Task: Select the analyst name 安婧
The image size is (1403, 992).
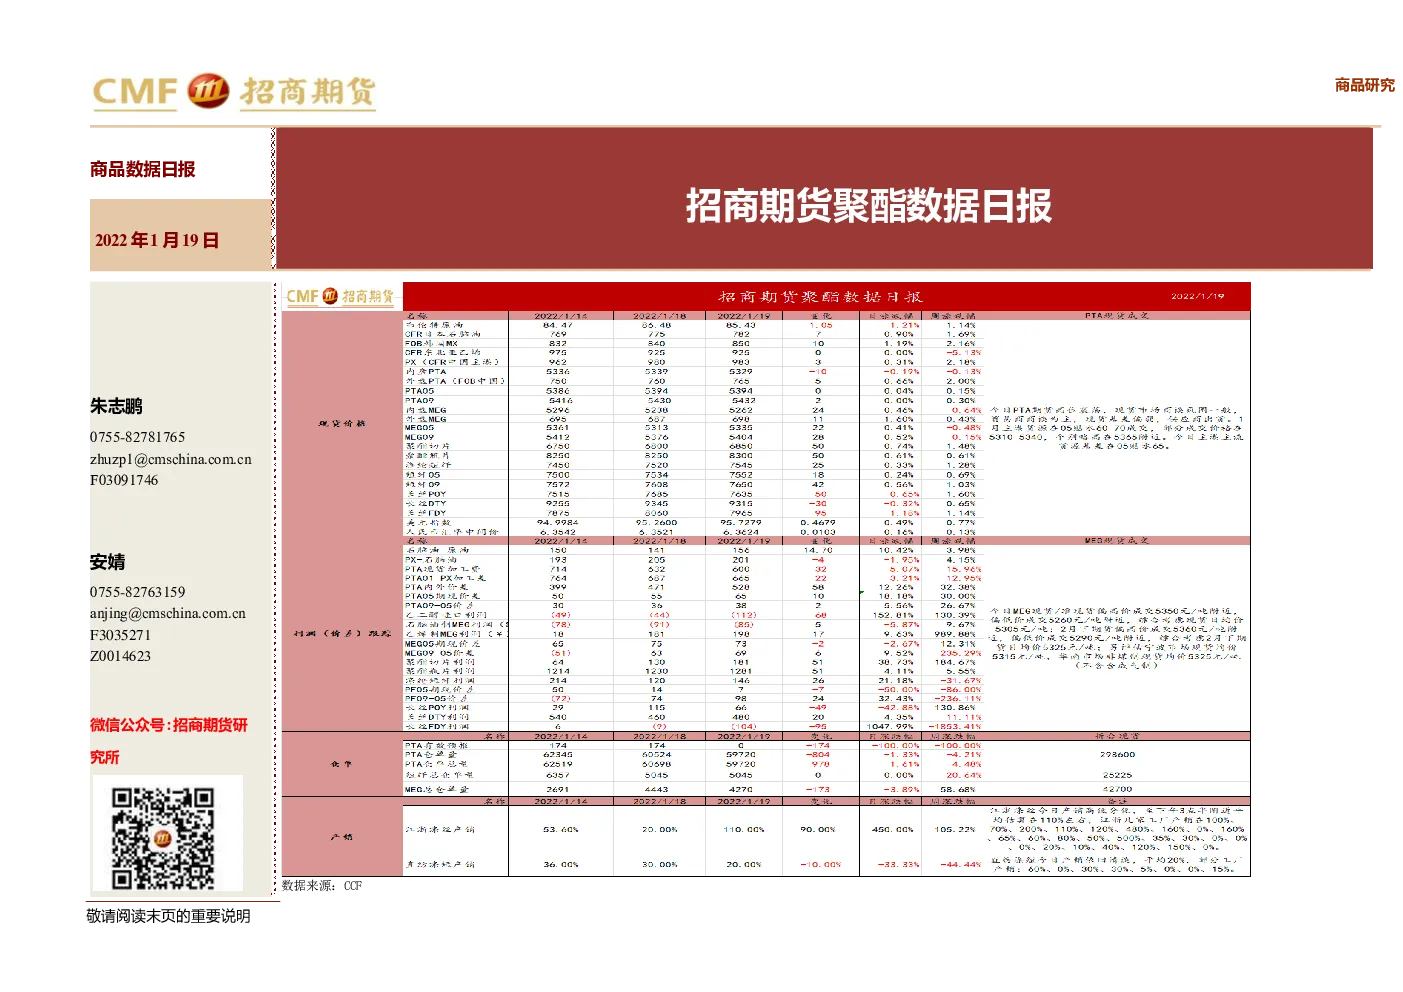Action: pos(108,562)
